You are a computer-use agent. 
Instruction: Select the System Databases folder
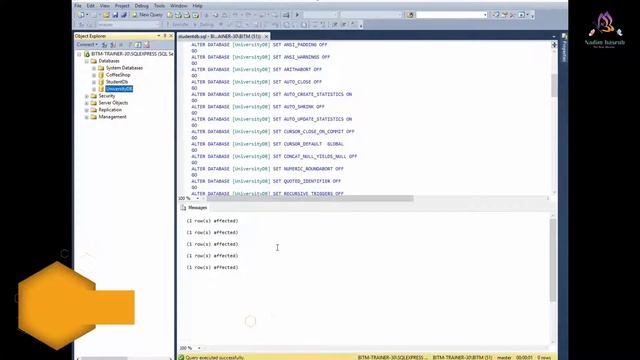[x=124, y=68]
